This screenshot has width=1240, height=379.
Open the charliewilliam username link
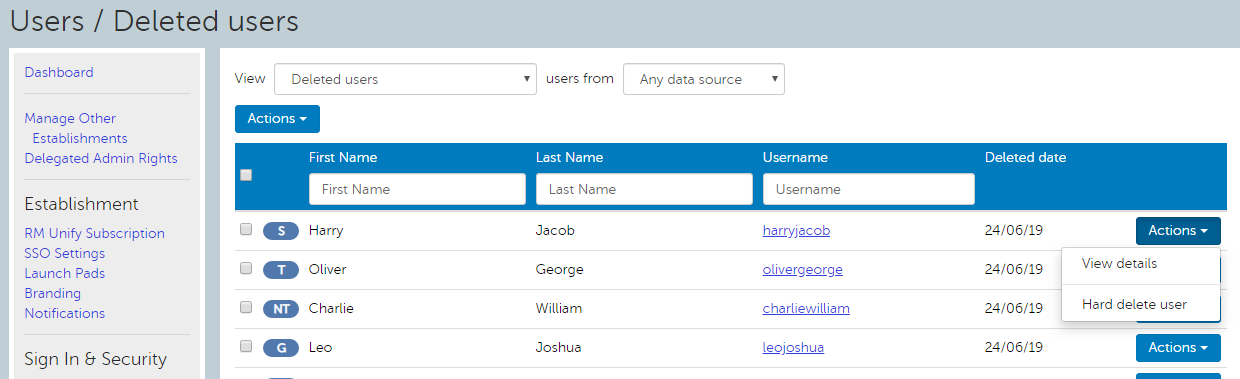pyautogui.click(x=806, y=309)
